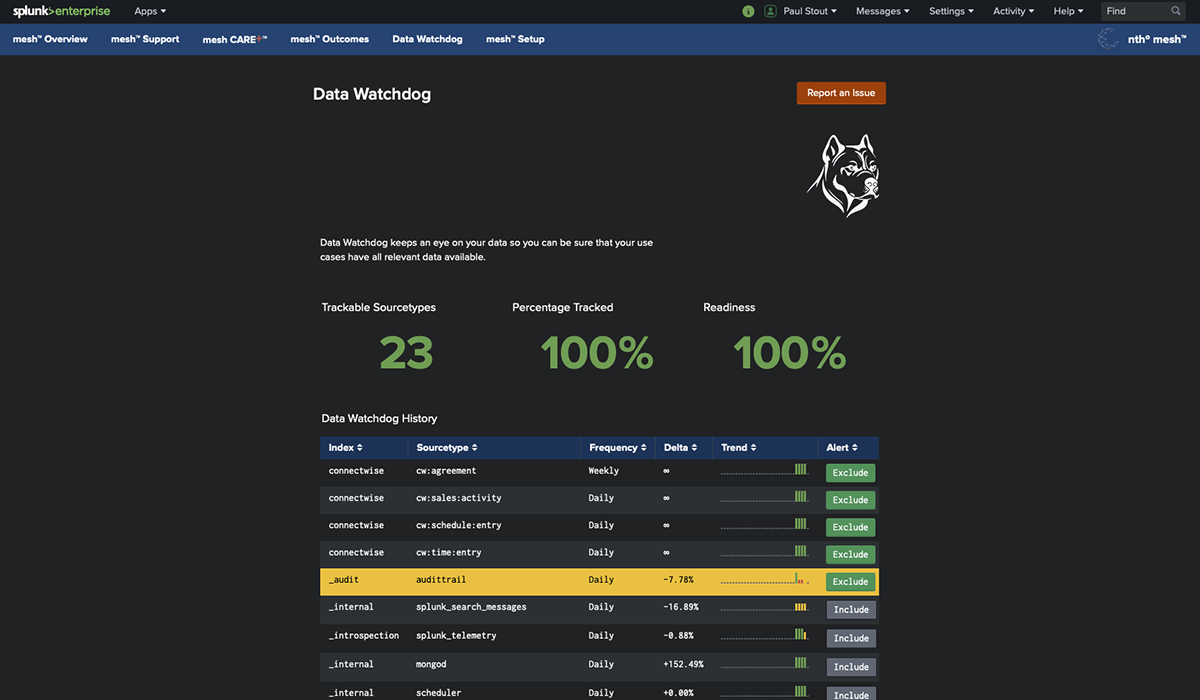Viewport: 1200px width, 700px height.
Task: Open the mesh Setup tab
Action: tap(515, 39)
